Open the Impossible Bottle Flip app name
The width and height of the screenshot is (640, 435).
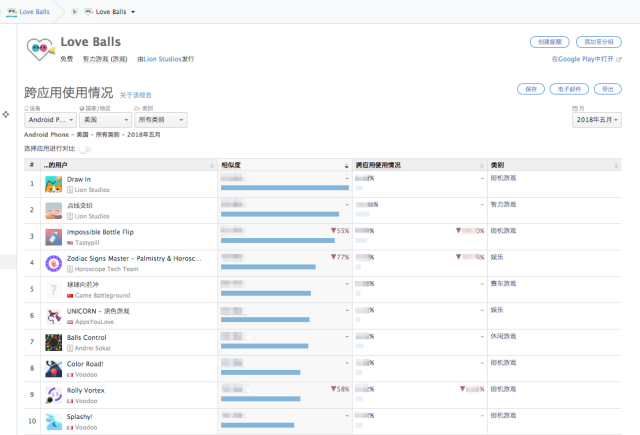point(100,232)
